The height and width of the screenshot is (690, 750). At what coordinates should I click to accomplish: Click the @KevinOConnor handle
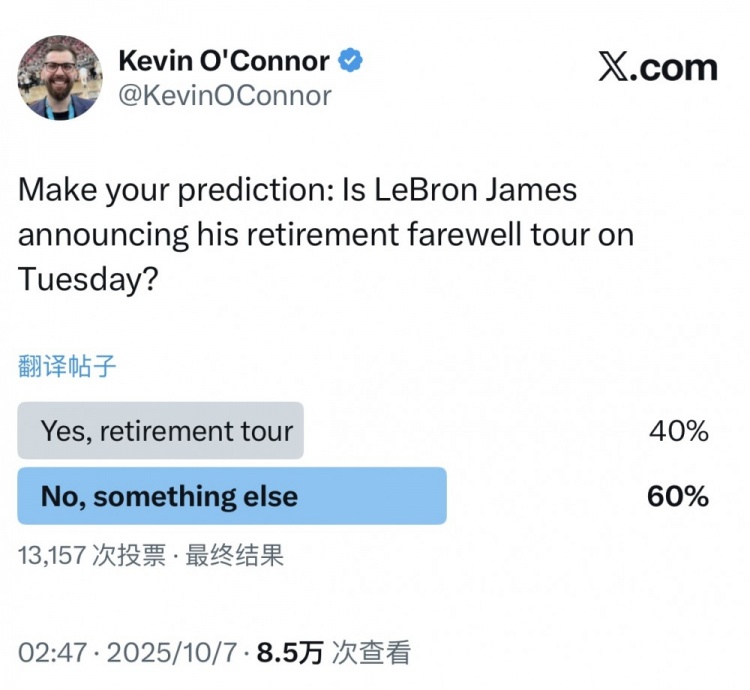225,96
